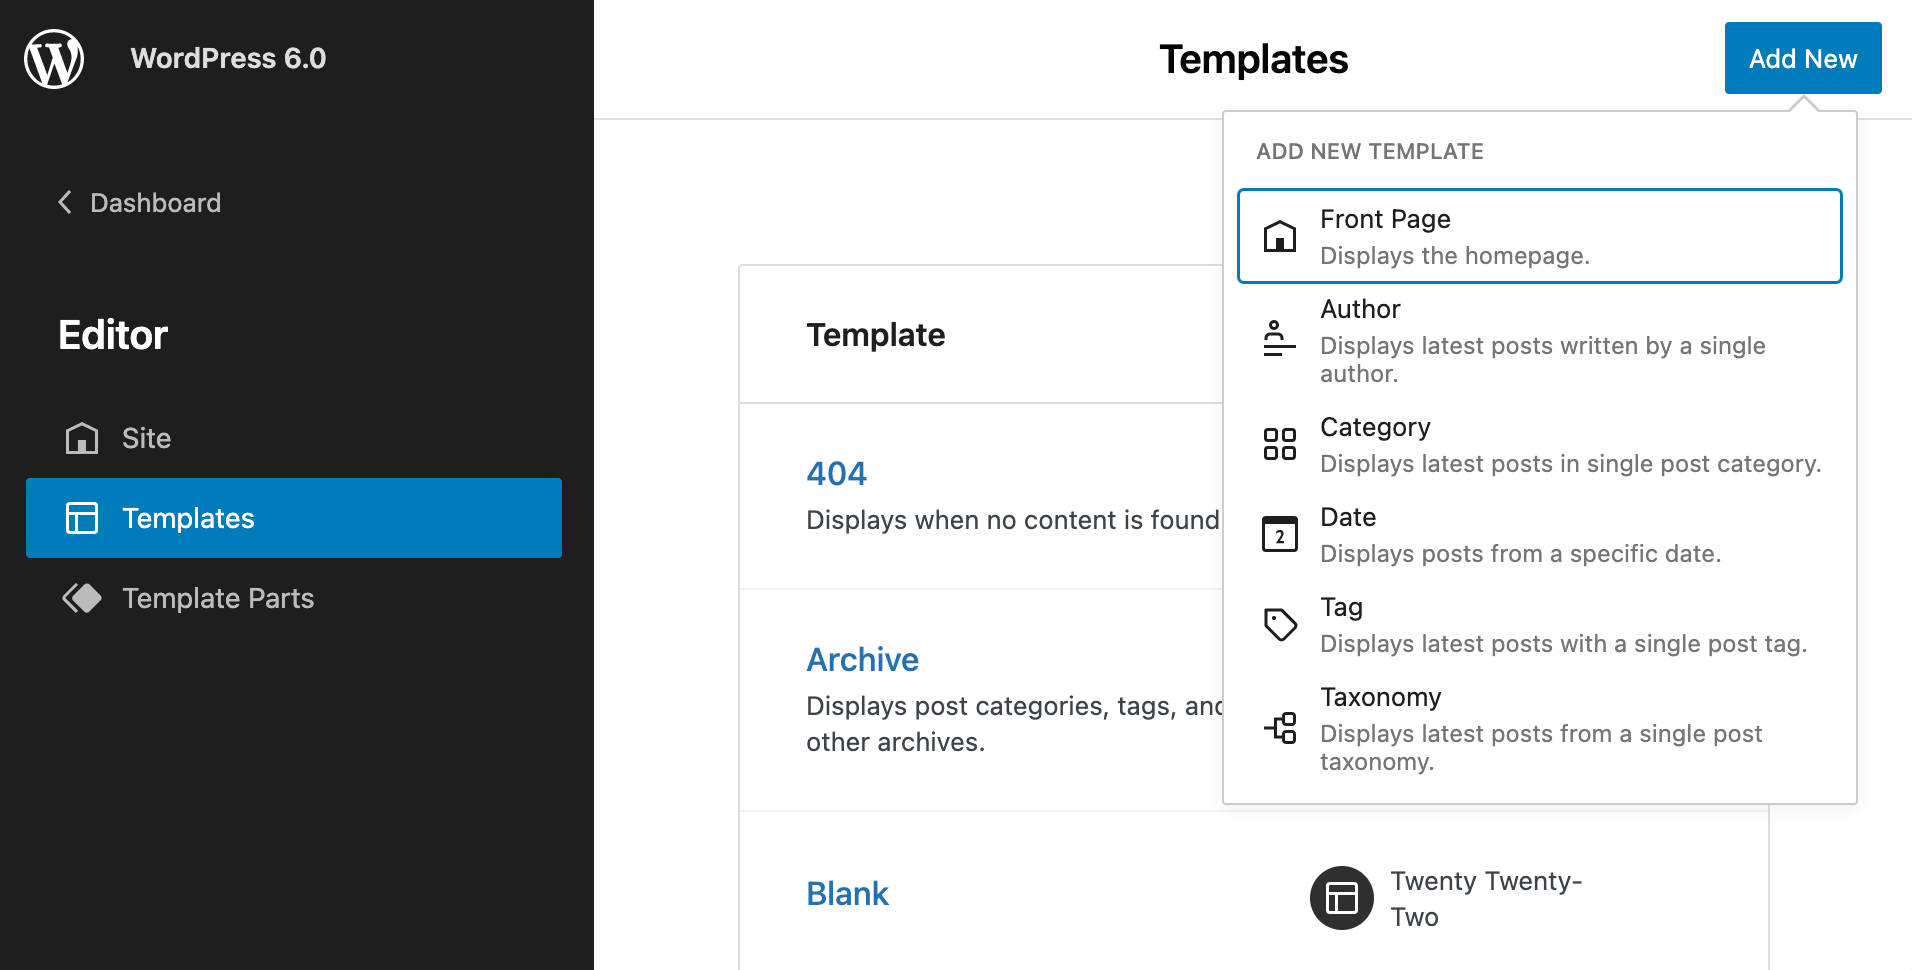Click the Templates panel icon
1912x970 pixels.
tap(83, 518)
